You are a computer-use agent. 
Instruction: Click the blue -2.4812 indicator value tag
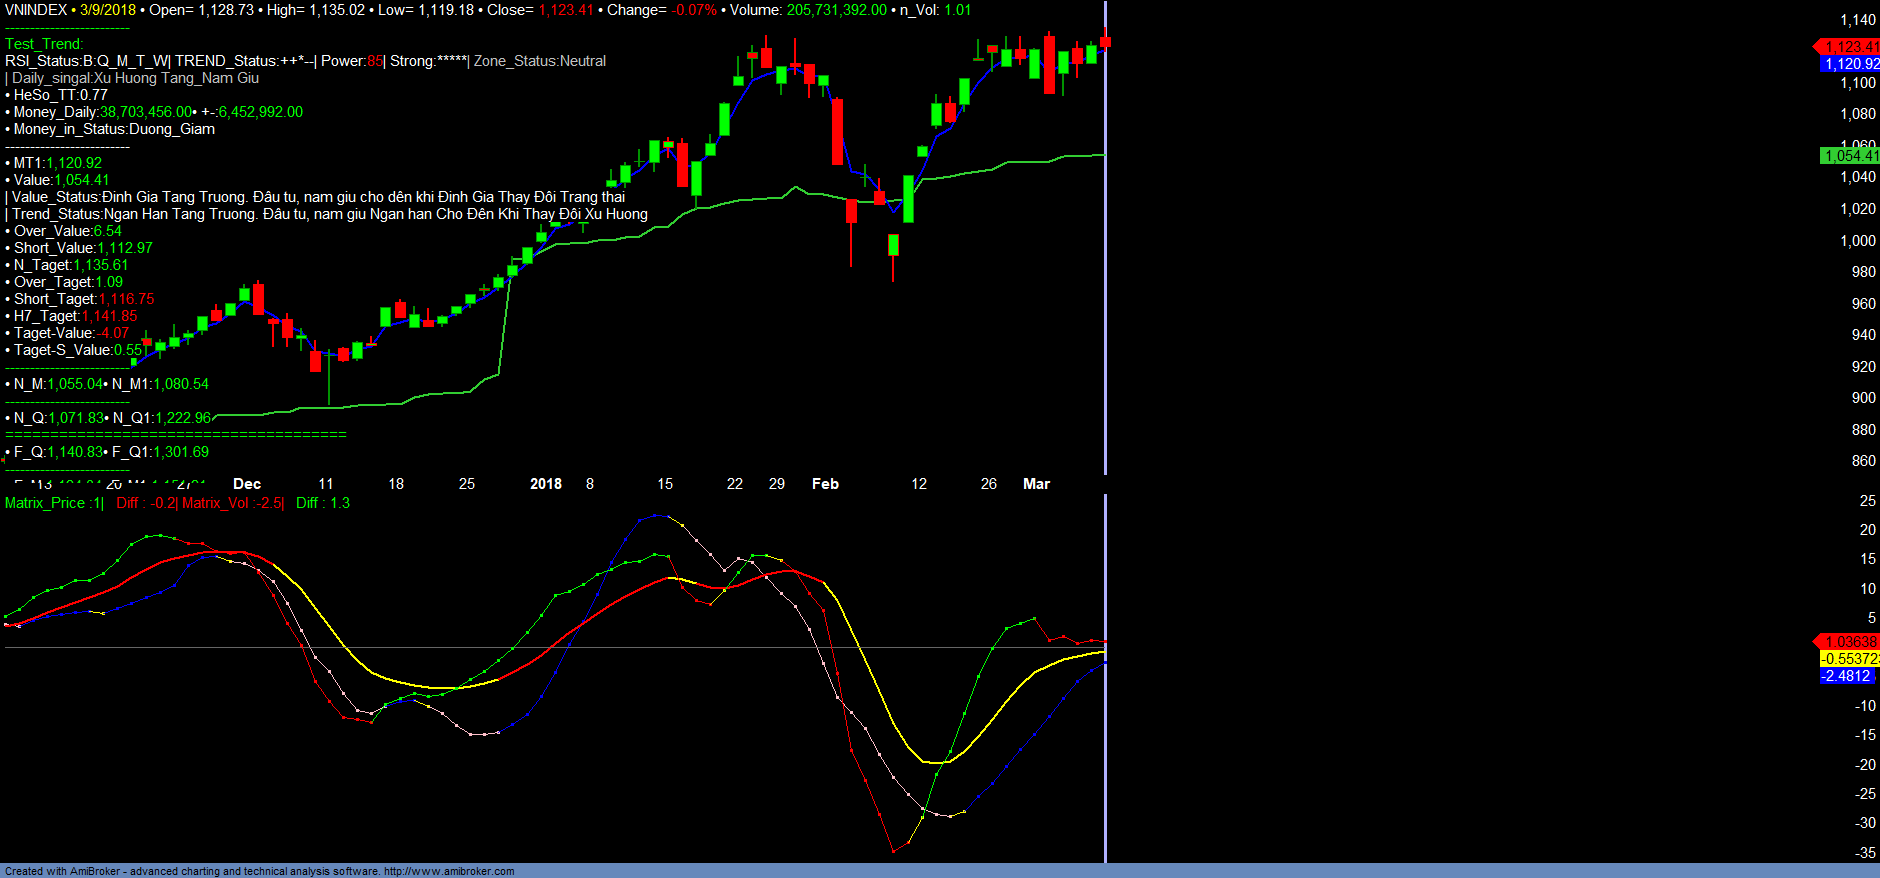pyautogui.click(x=1846, y=676)
